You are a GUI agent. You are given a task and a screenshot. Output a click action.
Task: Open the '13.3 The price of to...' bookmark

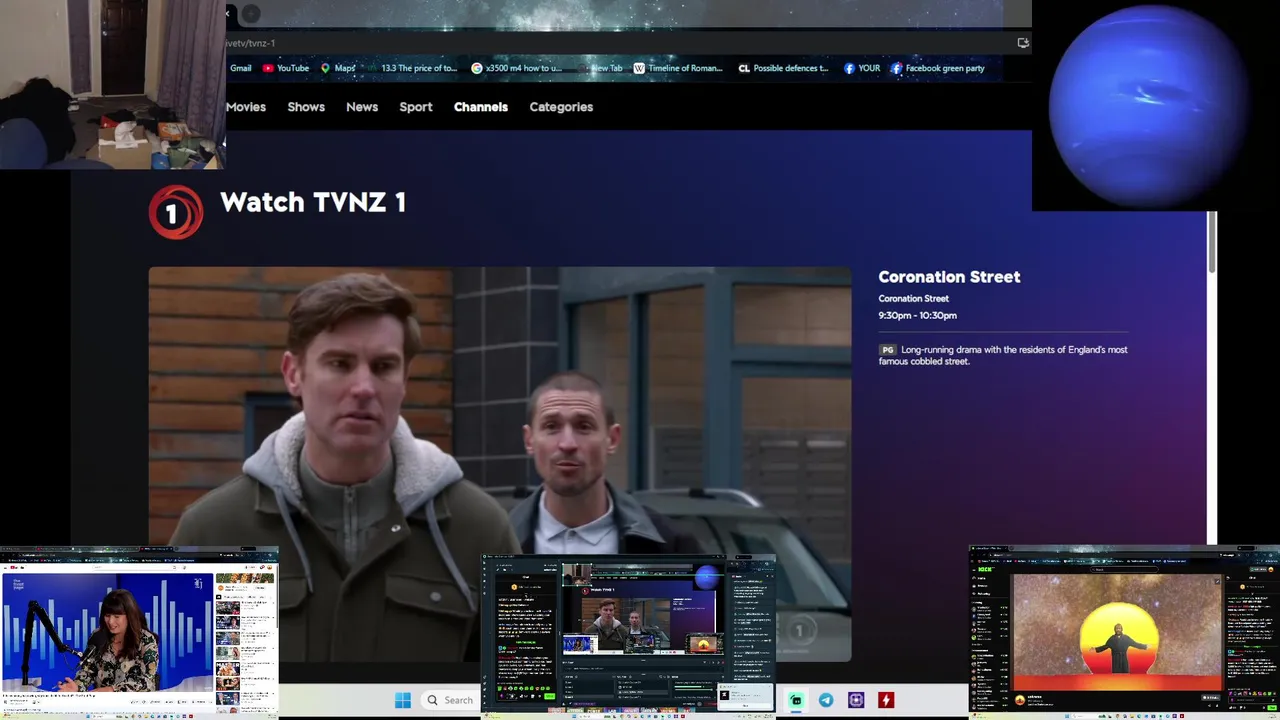[x=412, y=68]
